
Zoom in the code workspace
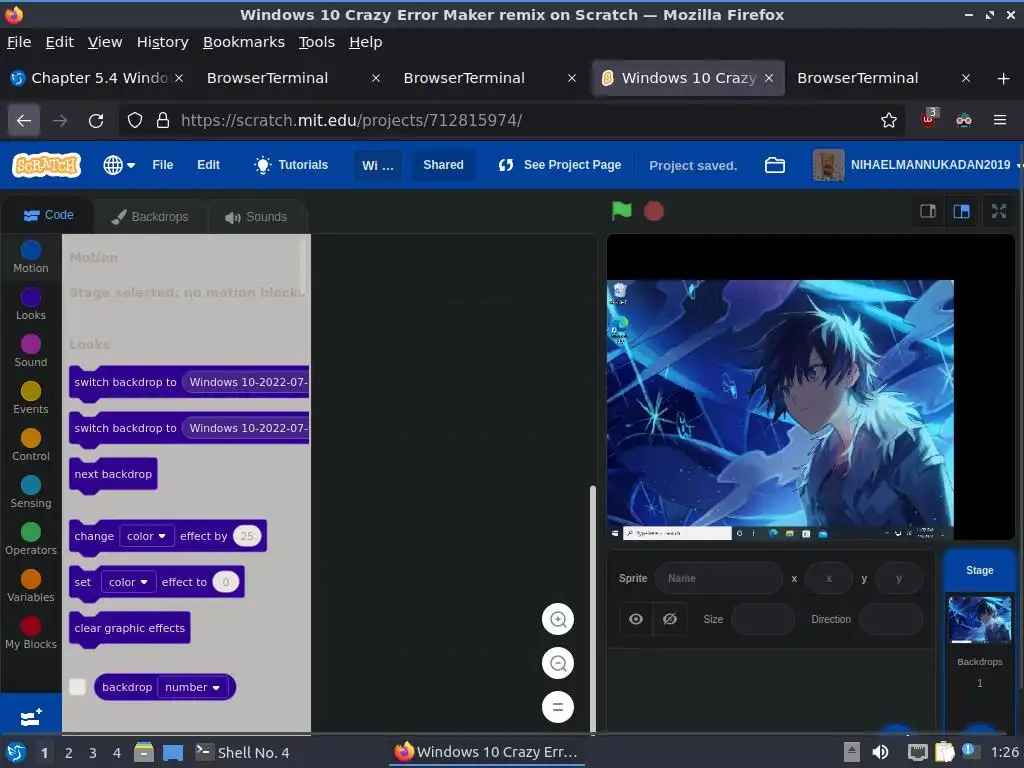tap(558, 619)
